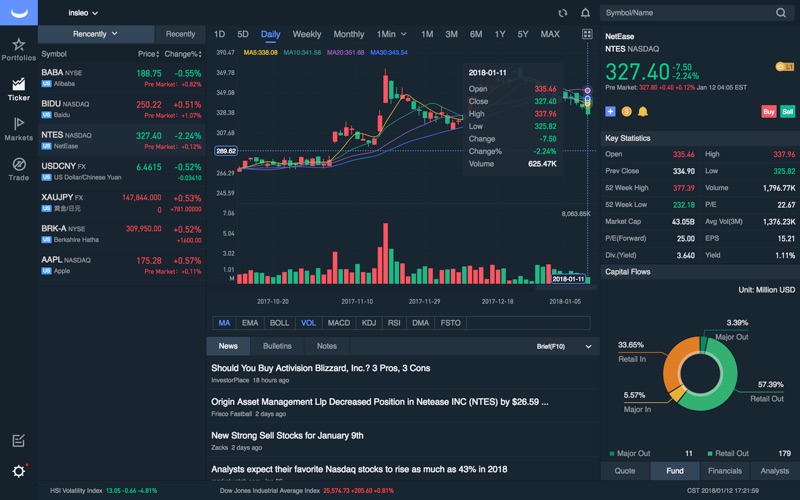This screenshot has width=800, height=500.
Task: Sort watchlist by Price column
Action: pos(148,54)
